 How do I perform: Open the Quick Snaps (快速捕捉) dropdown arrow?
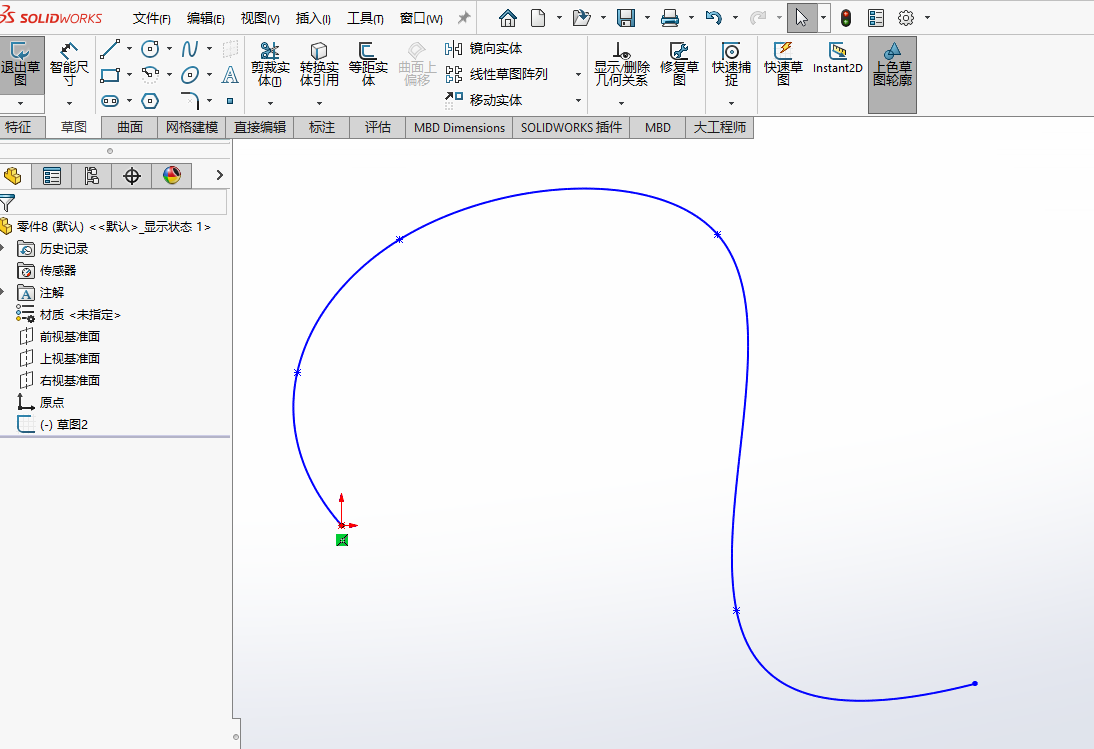point(731,102)
